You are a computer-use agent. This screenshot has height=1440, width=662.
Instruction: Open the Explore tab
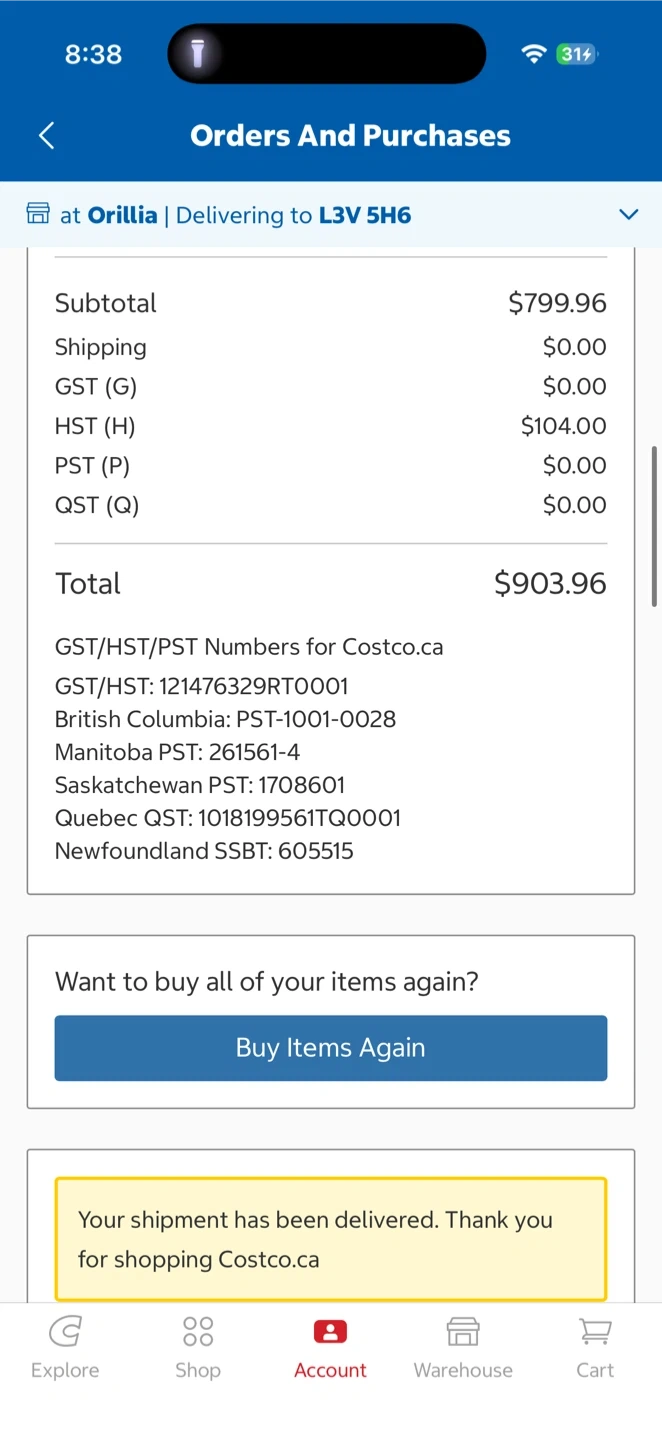(x=65, y=1347)
